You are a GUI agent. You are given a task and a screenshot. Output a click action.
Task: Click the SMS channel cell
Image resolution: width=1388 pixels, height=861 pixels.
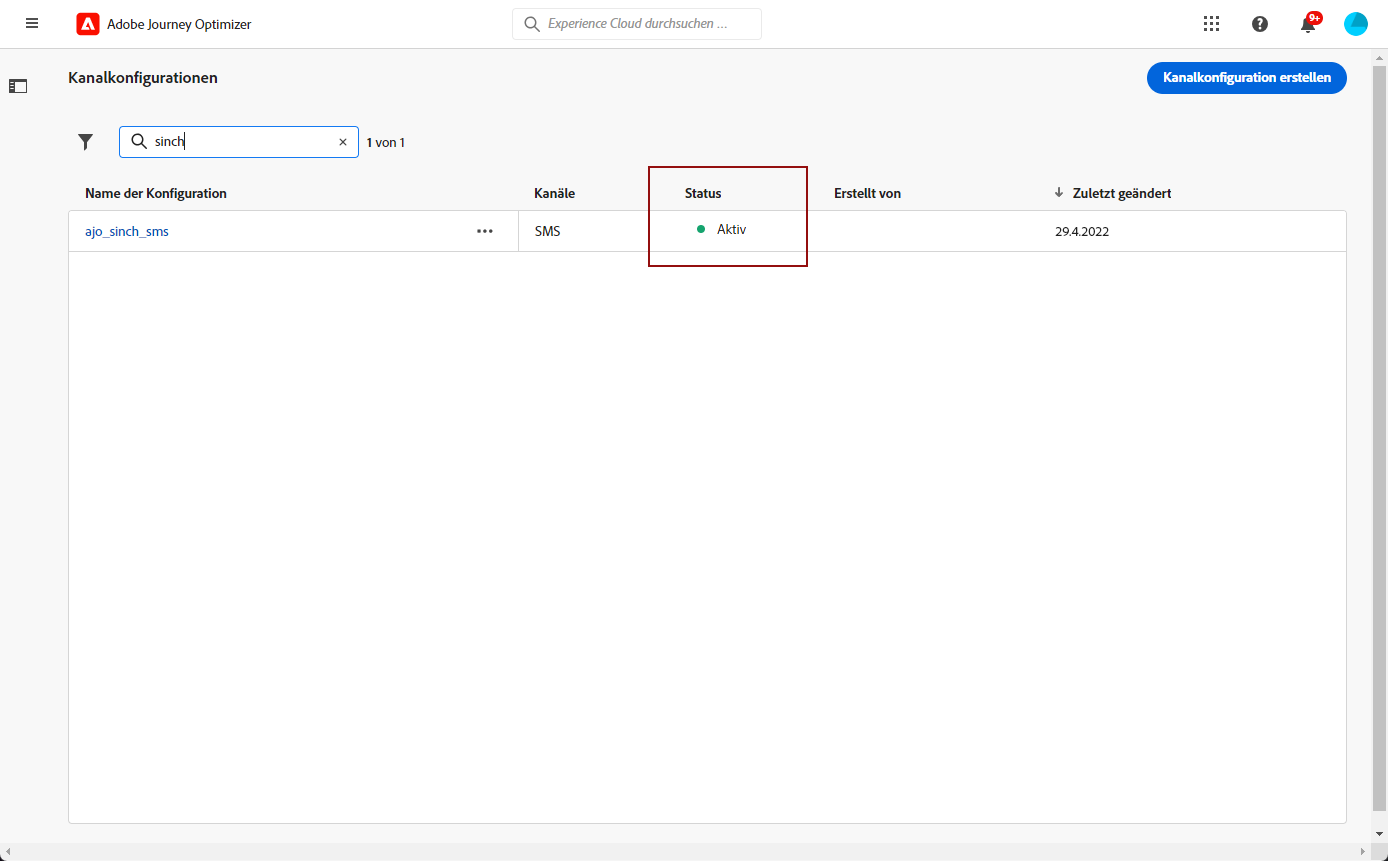tap(548, 231)
